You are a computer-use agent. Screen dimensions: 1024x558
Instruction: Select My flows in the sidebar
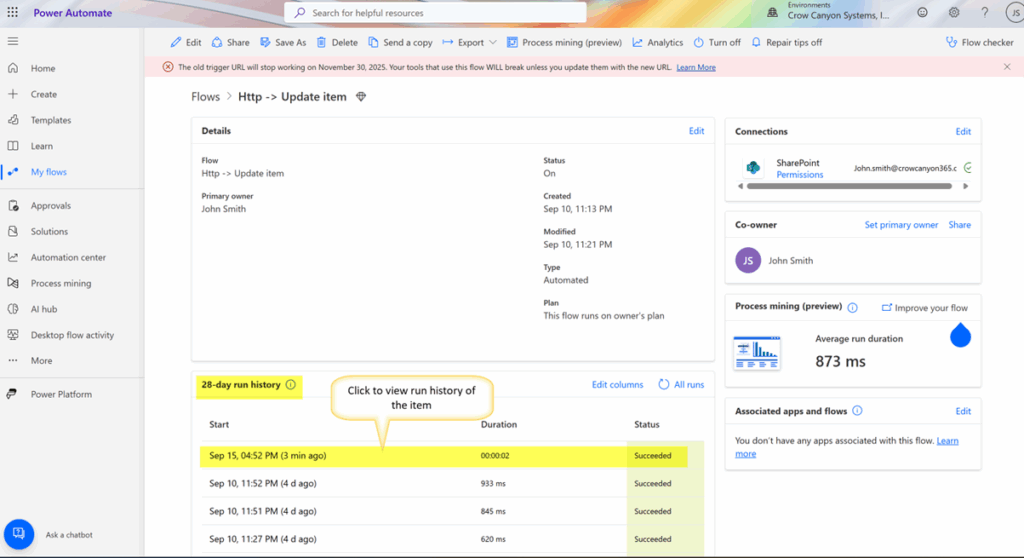click(x=48, y=172)
